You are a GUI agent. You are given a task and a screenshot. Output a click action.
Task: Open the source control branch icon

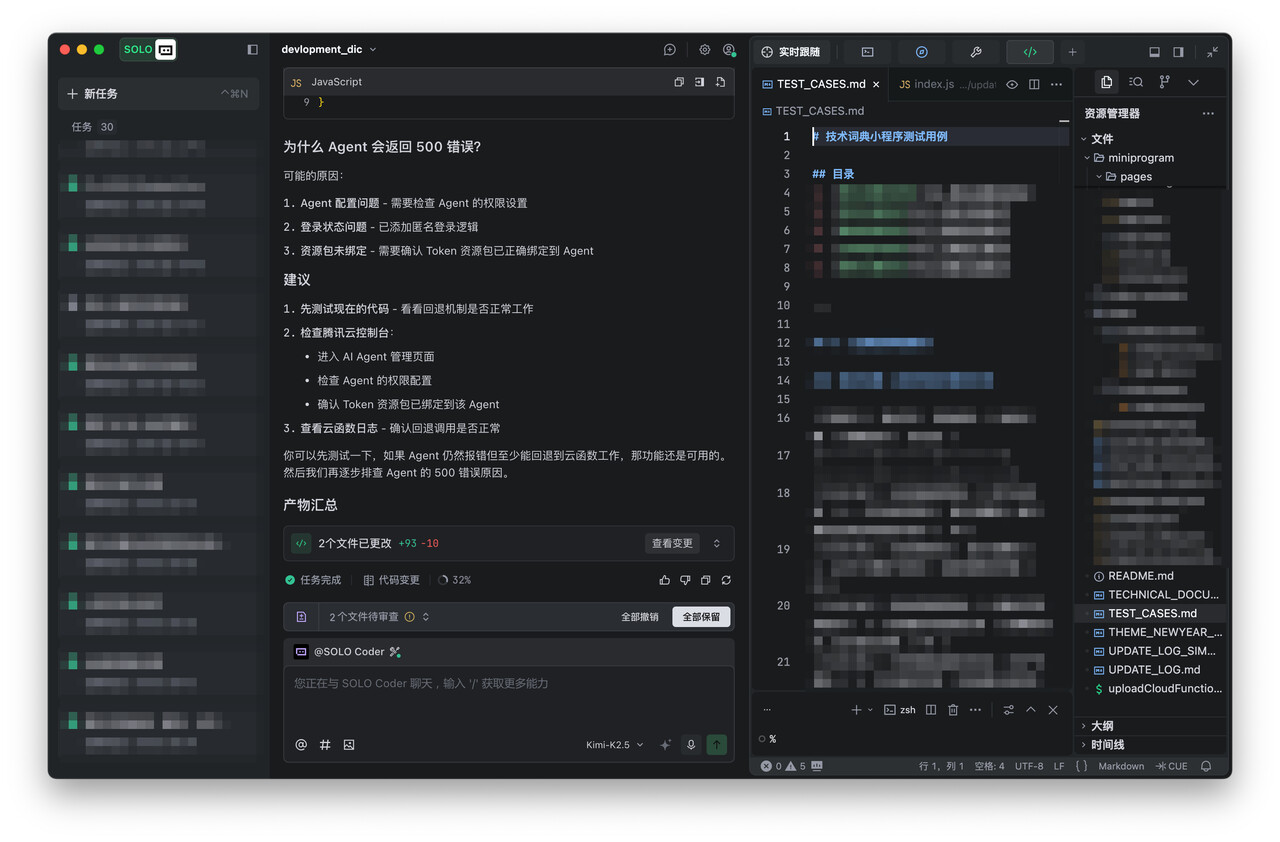[x=1164, y=82]
